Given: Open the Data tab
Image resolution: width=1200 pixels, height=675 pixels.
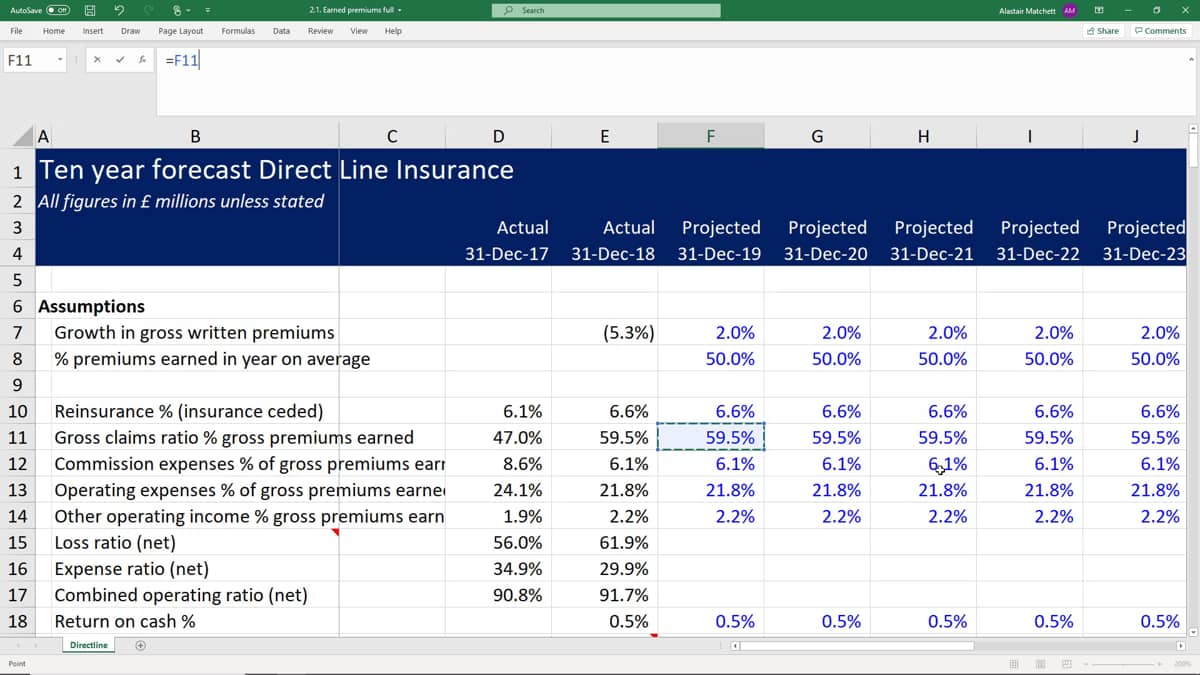Looking at the screenshot, I should click(x=281, y=31).
